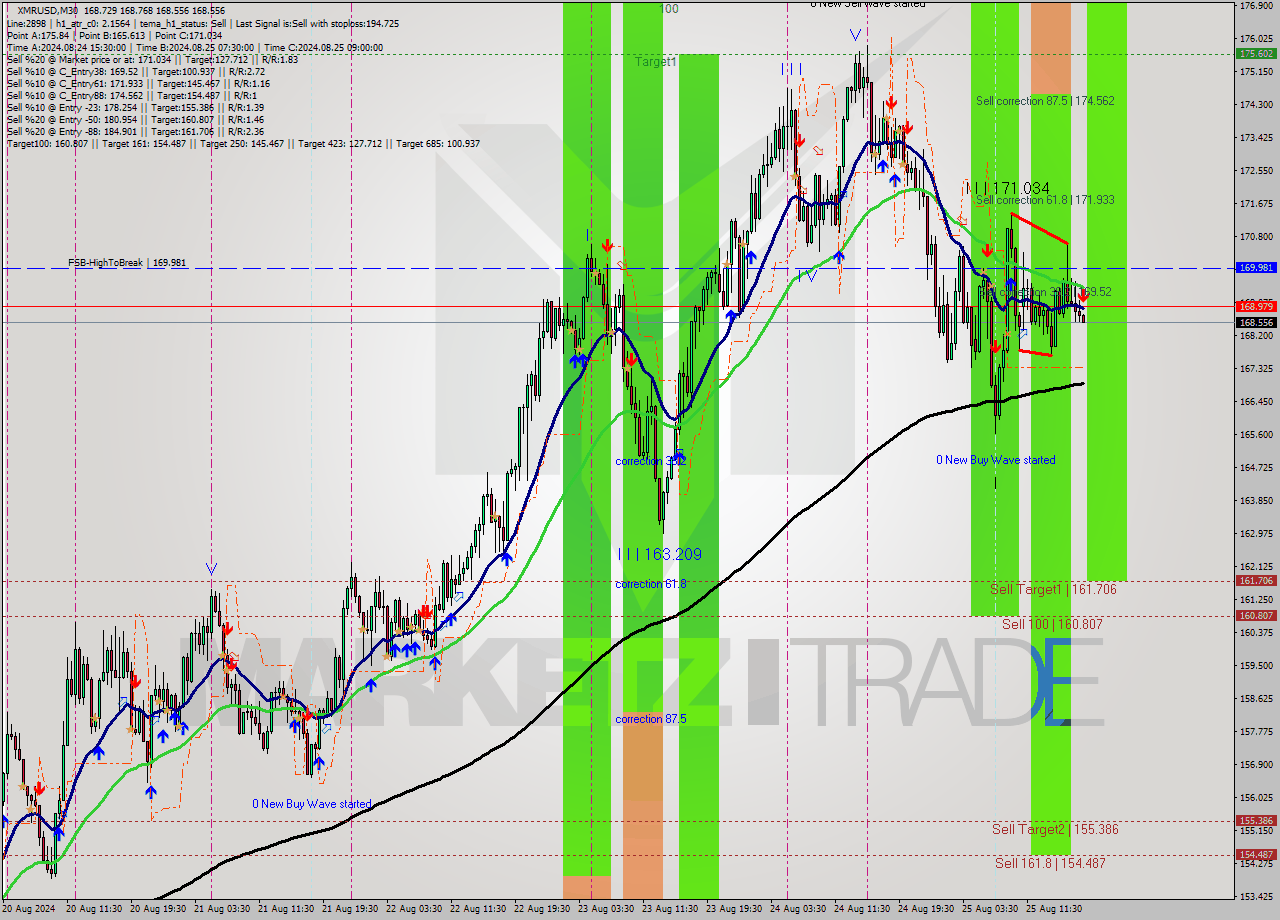Select the red channel line near 171.034 label

point(1039,228)
